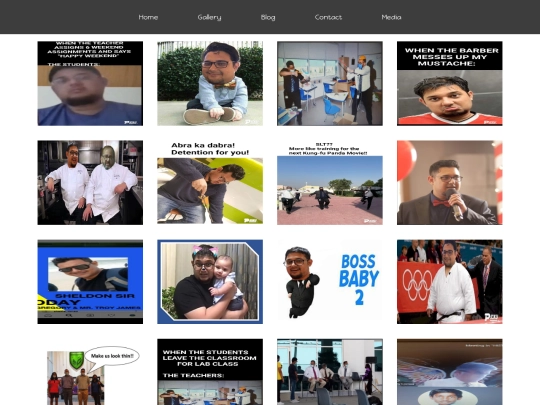
Task: Open 'Abra ka dabra! Detention for you!' meme
Action: pyautogui.click(x=210, y=183)
